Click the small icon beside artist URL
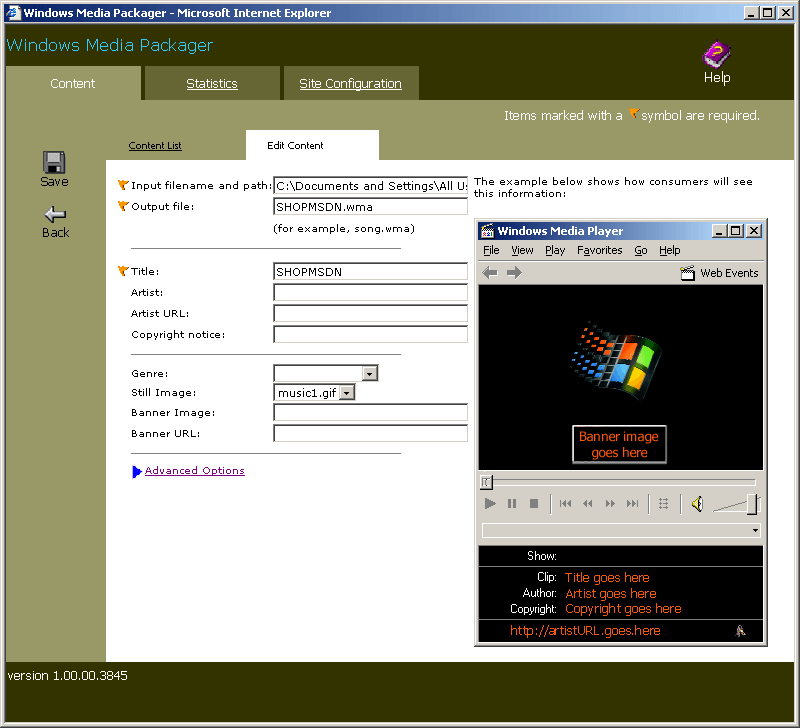Screen dimensions: 800x728 740,631
